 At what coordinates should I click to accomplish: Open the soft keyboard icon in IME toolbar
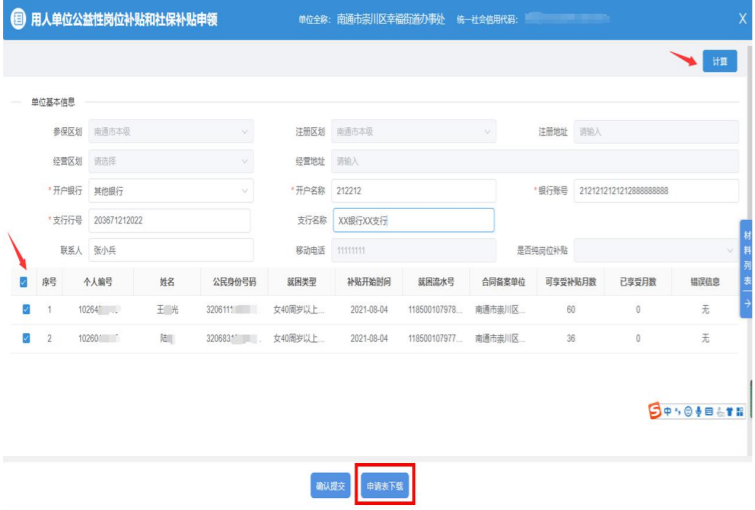tap(710, 411)
